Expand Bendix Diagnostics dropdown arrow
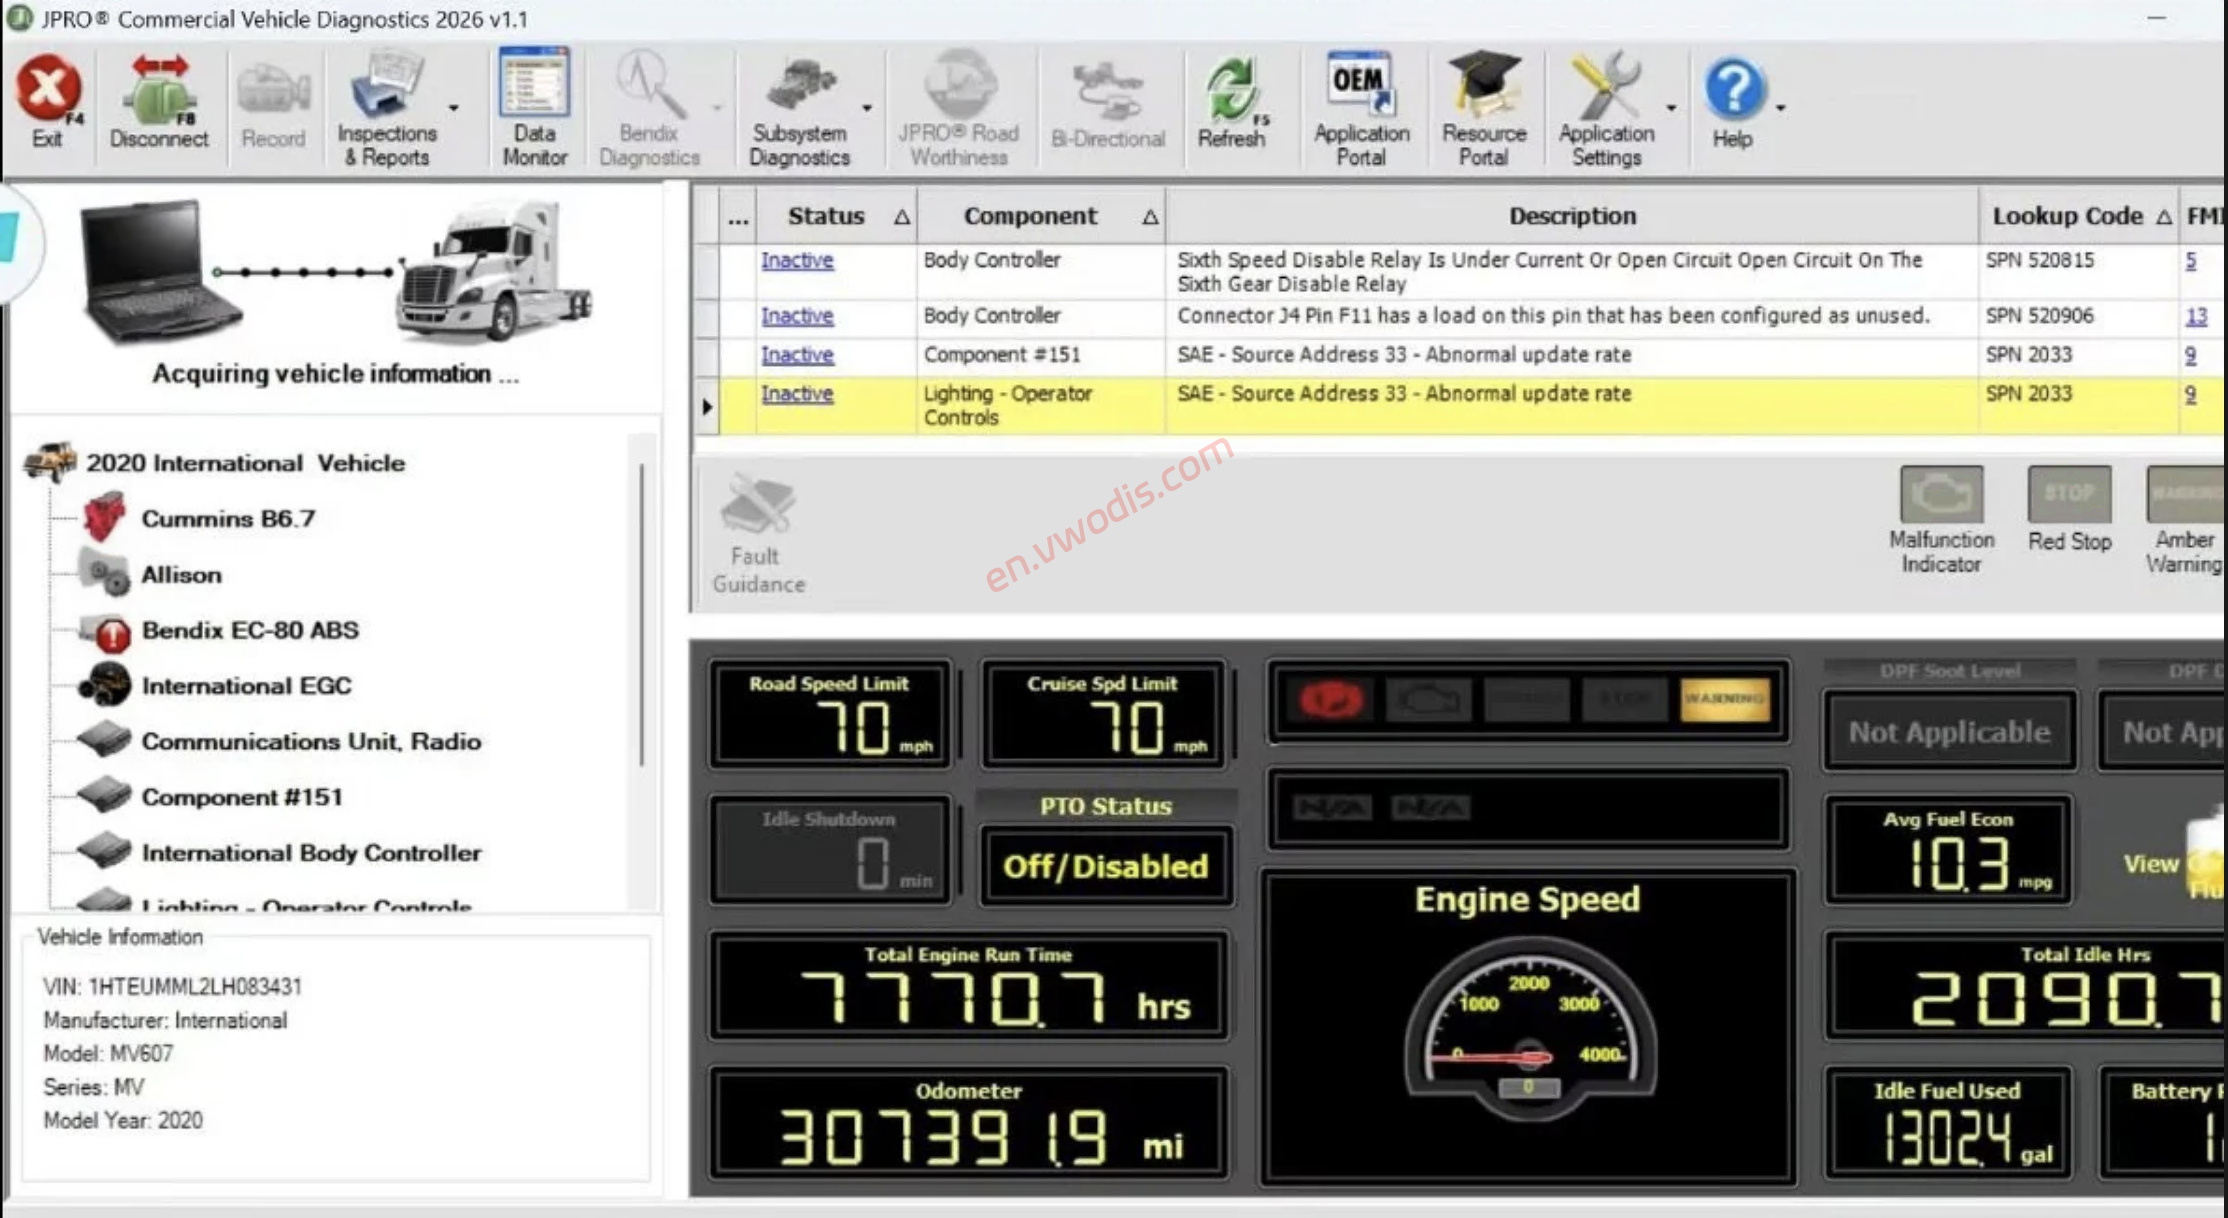2228x1218 pixels. pyautogui.click(x=717, y=107)
